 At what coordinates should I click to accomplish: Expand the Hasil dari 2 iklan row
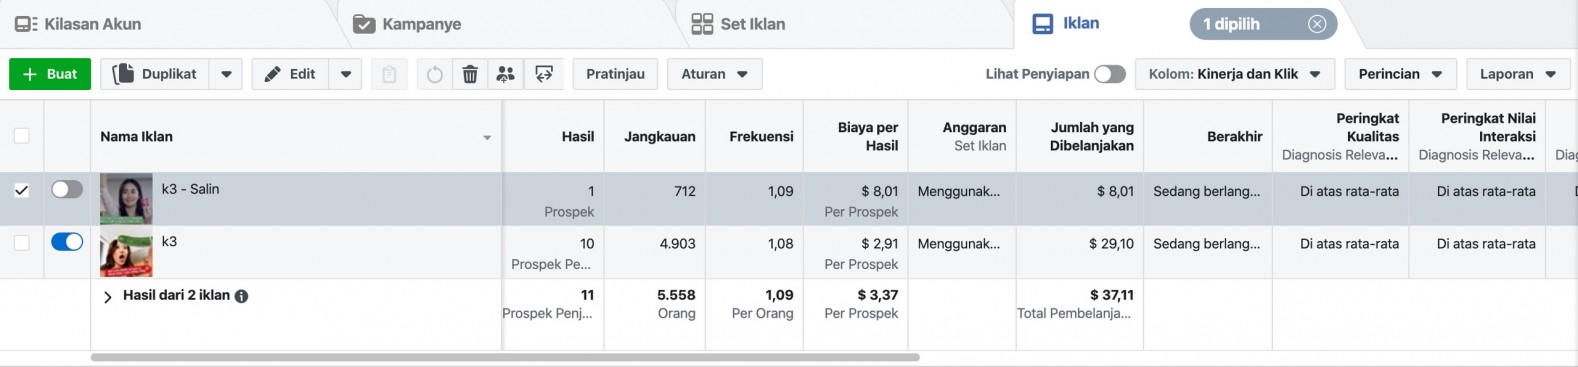coord(108,297)
